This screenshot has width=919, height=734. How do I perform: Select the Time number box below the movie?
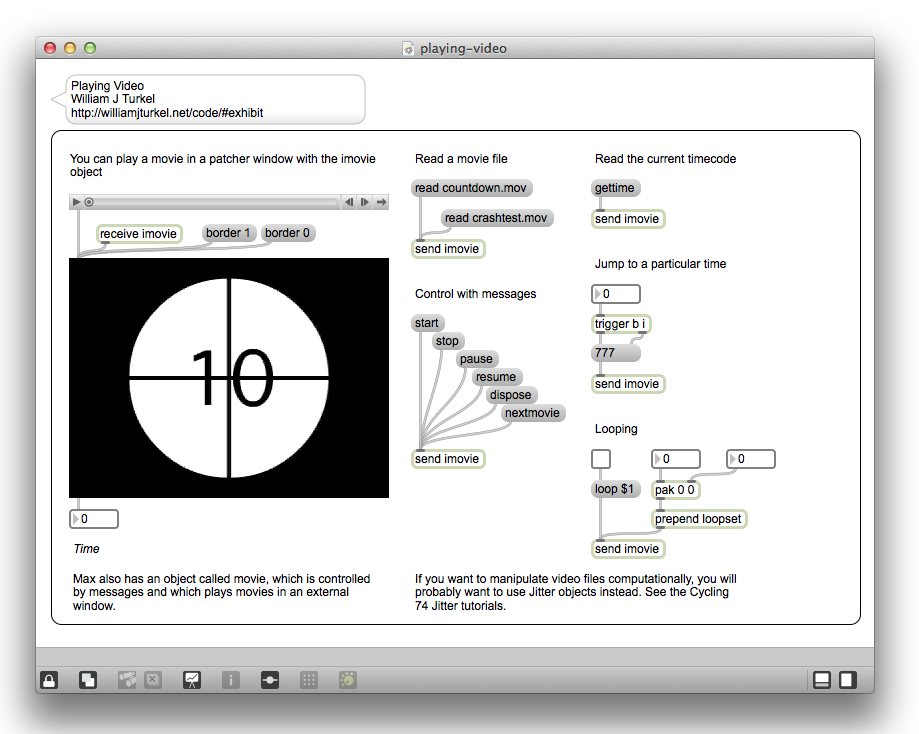[x=94, y=519]
